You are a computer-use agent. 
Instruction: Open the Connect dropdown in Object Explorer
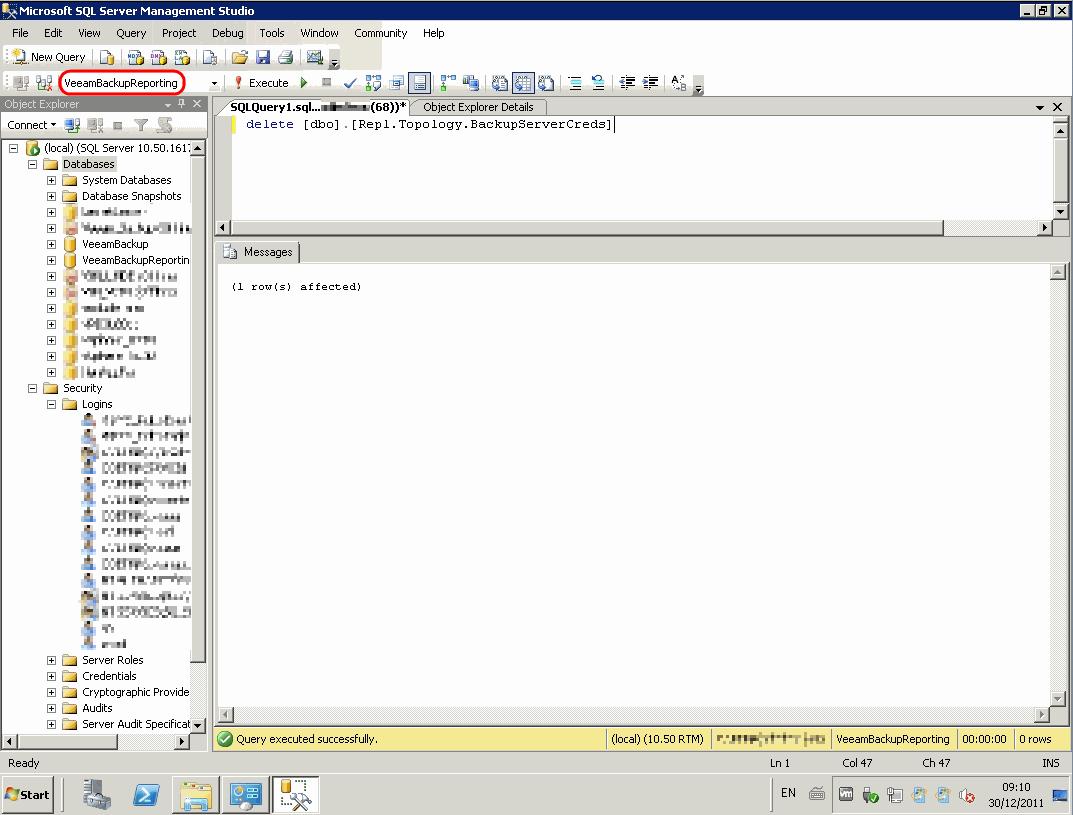pos(31,125)
